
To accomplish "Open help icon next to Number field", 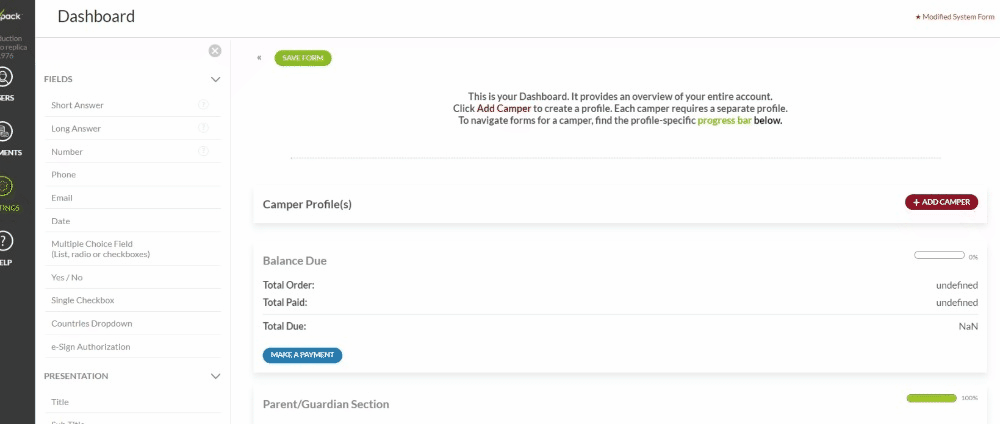I will pos(203,152).
